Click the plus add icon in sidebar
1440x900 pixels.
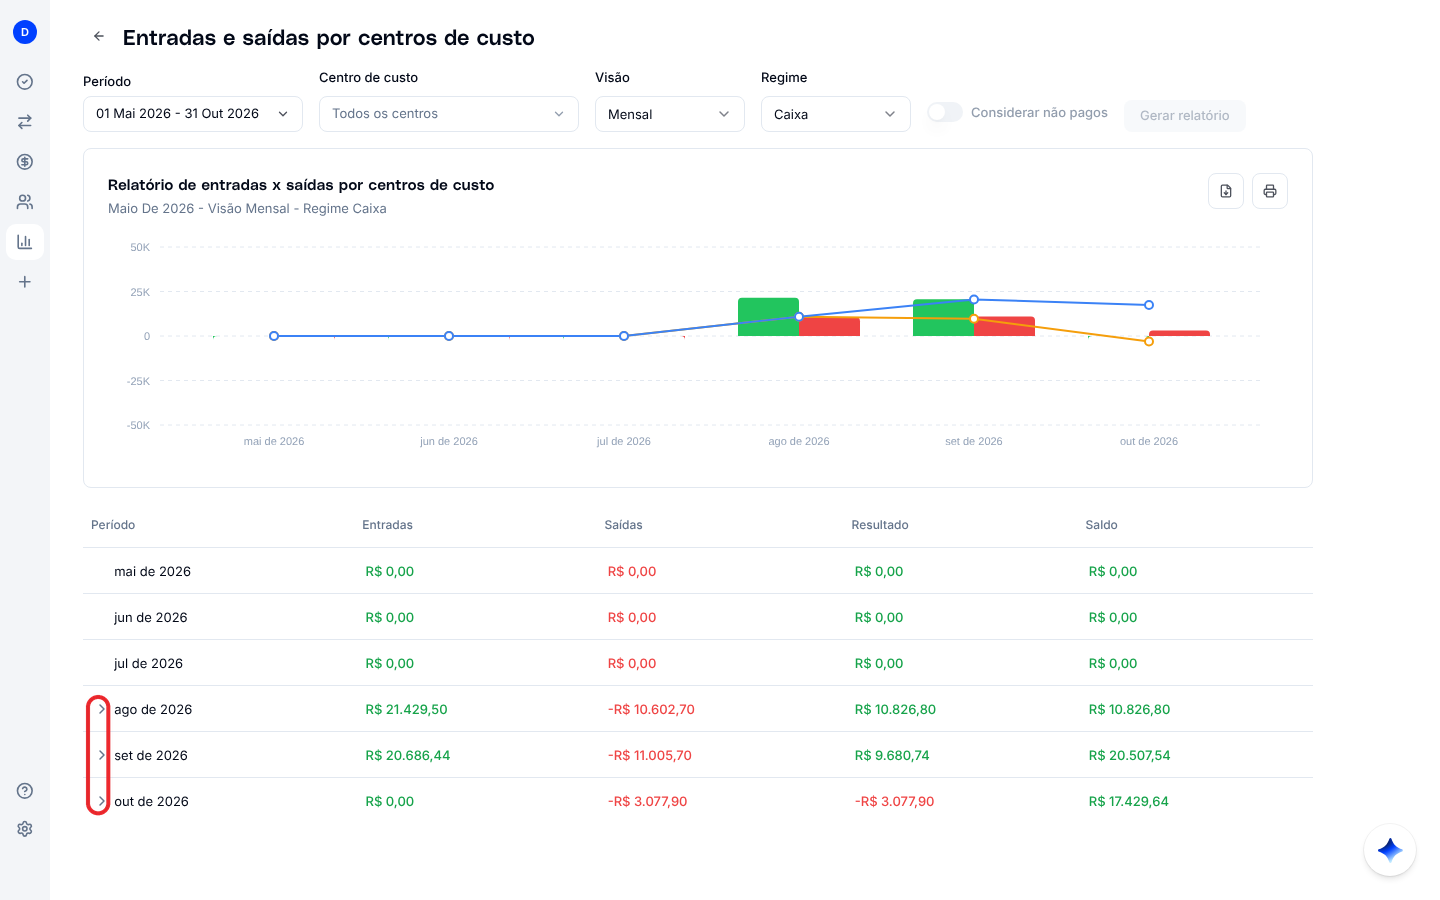coord(25,282)
